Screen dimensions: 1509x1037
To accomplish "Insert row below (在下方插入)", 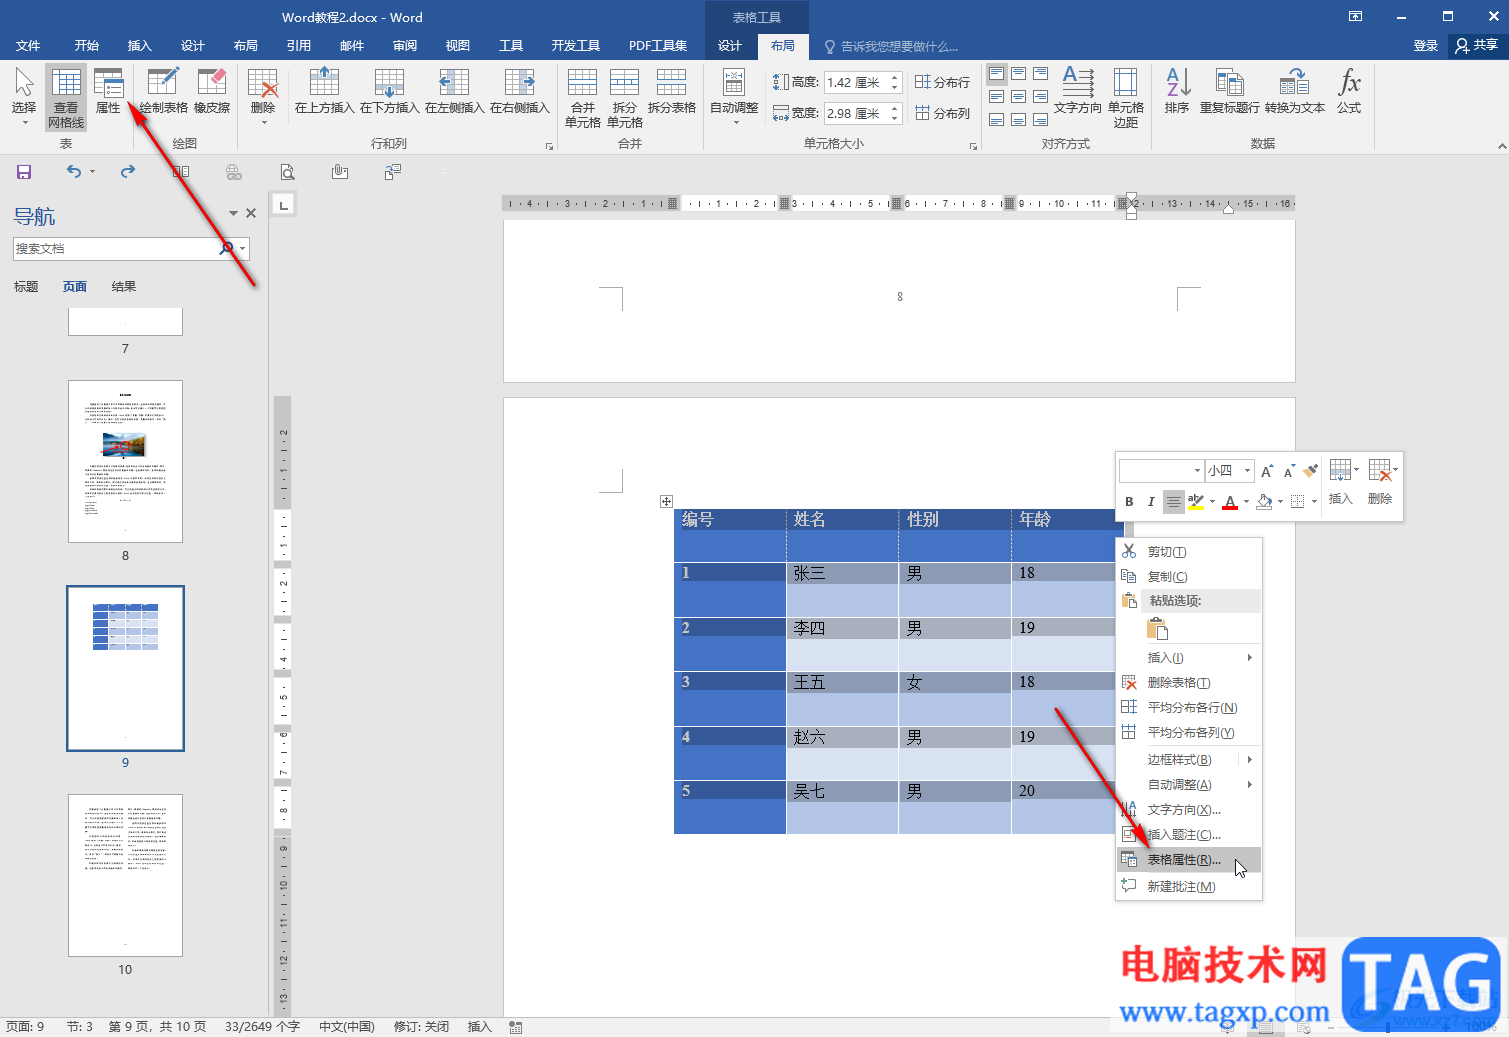I will 389,91.
